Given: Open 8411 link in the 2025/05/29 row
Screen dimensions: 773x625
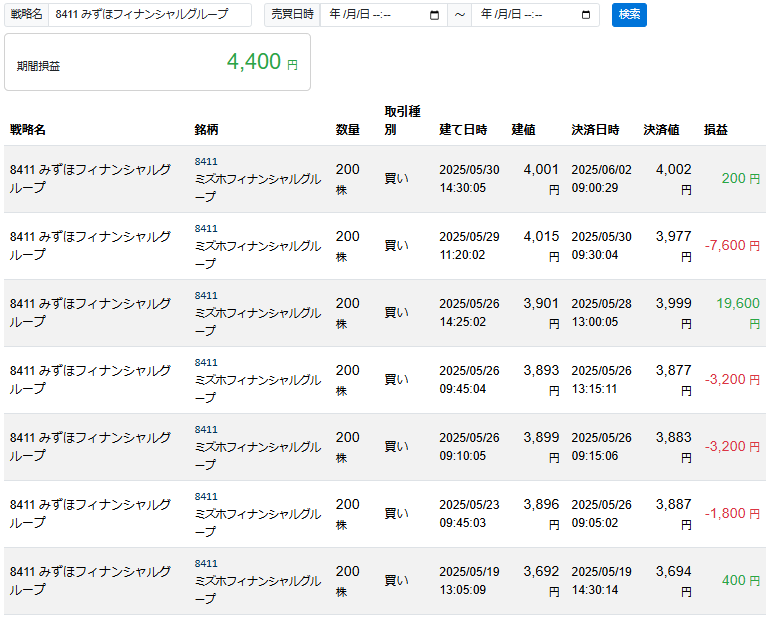Looking at the screenshot, I should pyautogui.click(x=206, y=229).
